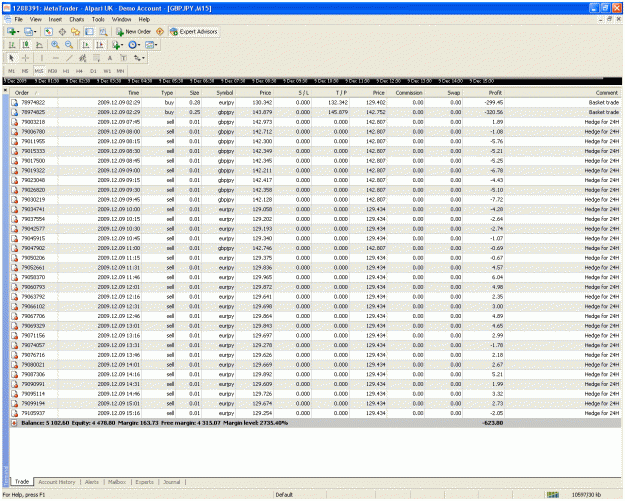Switch chart to bar chart
Viewport: 625px width, 501px height.
click(x=12, y=45)
